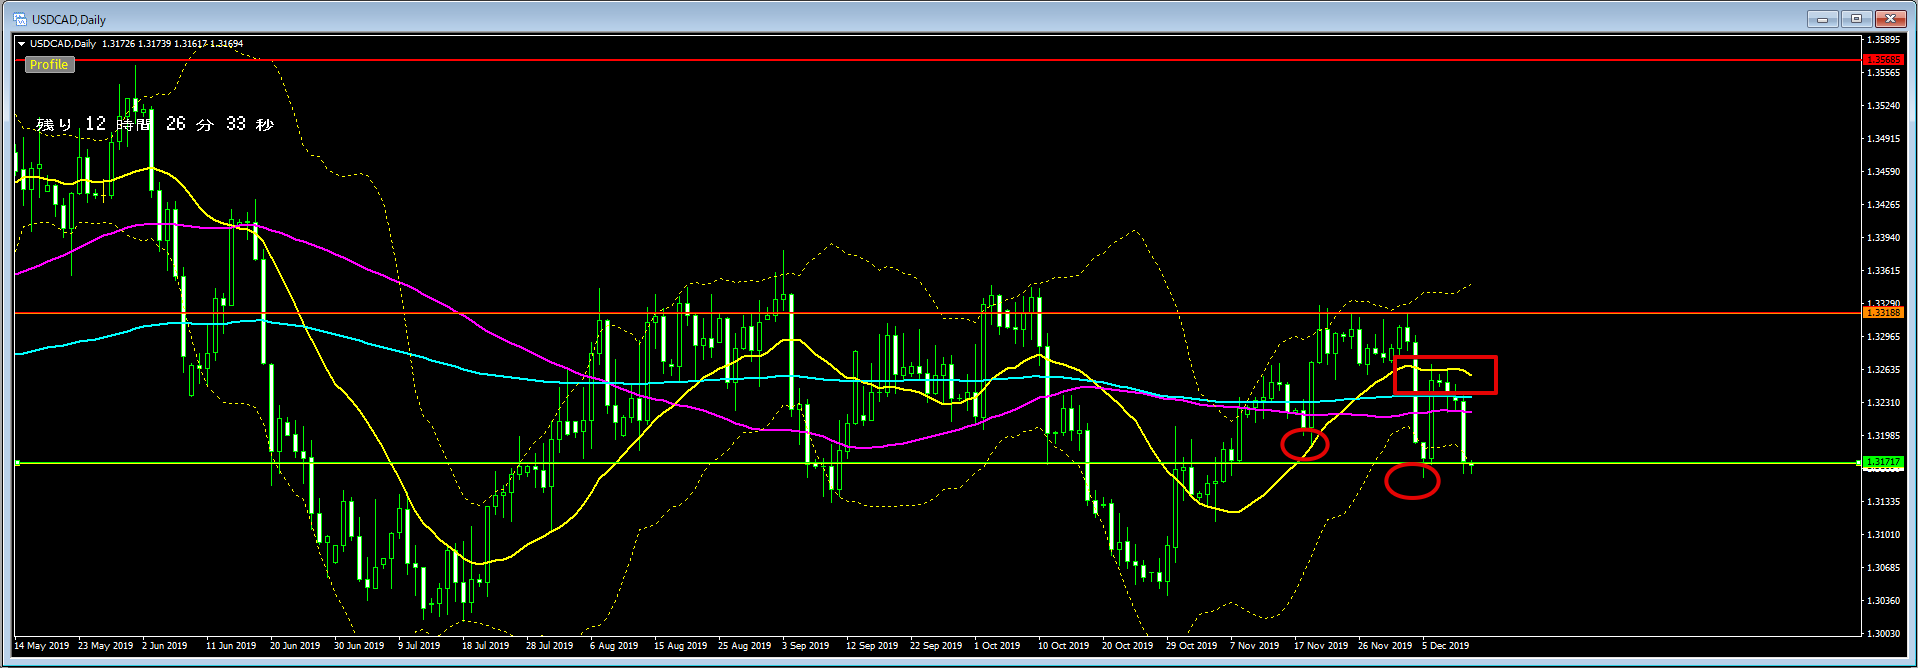The height and width of the screenshot is (668, 1918).
Task: Click the countdown text showing 12, 26, 33
Action: (x=155, y=124)
